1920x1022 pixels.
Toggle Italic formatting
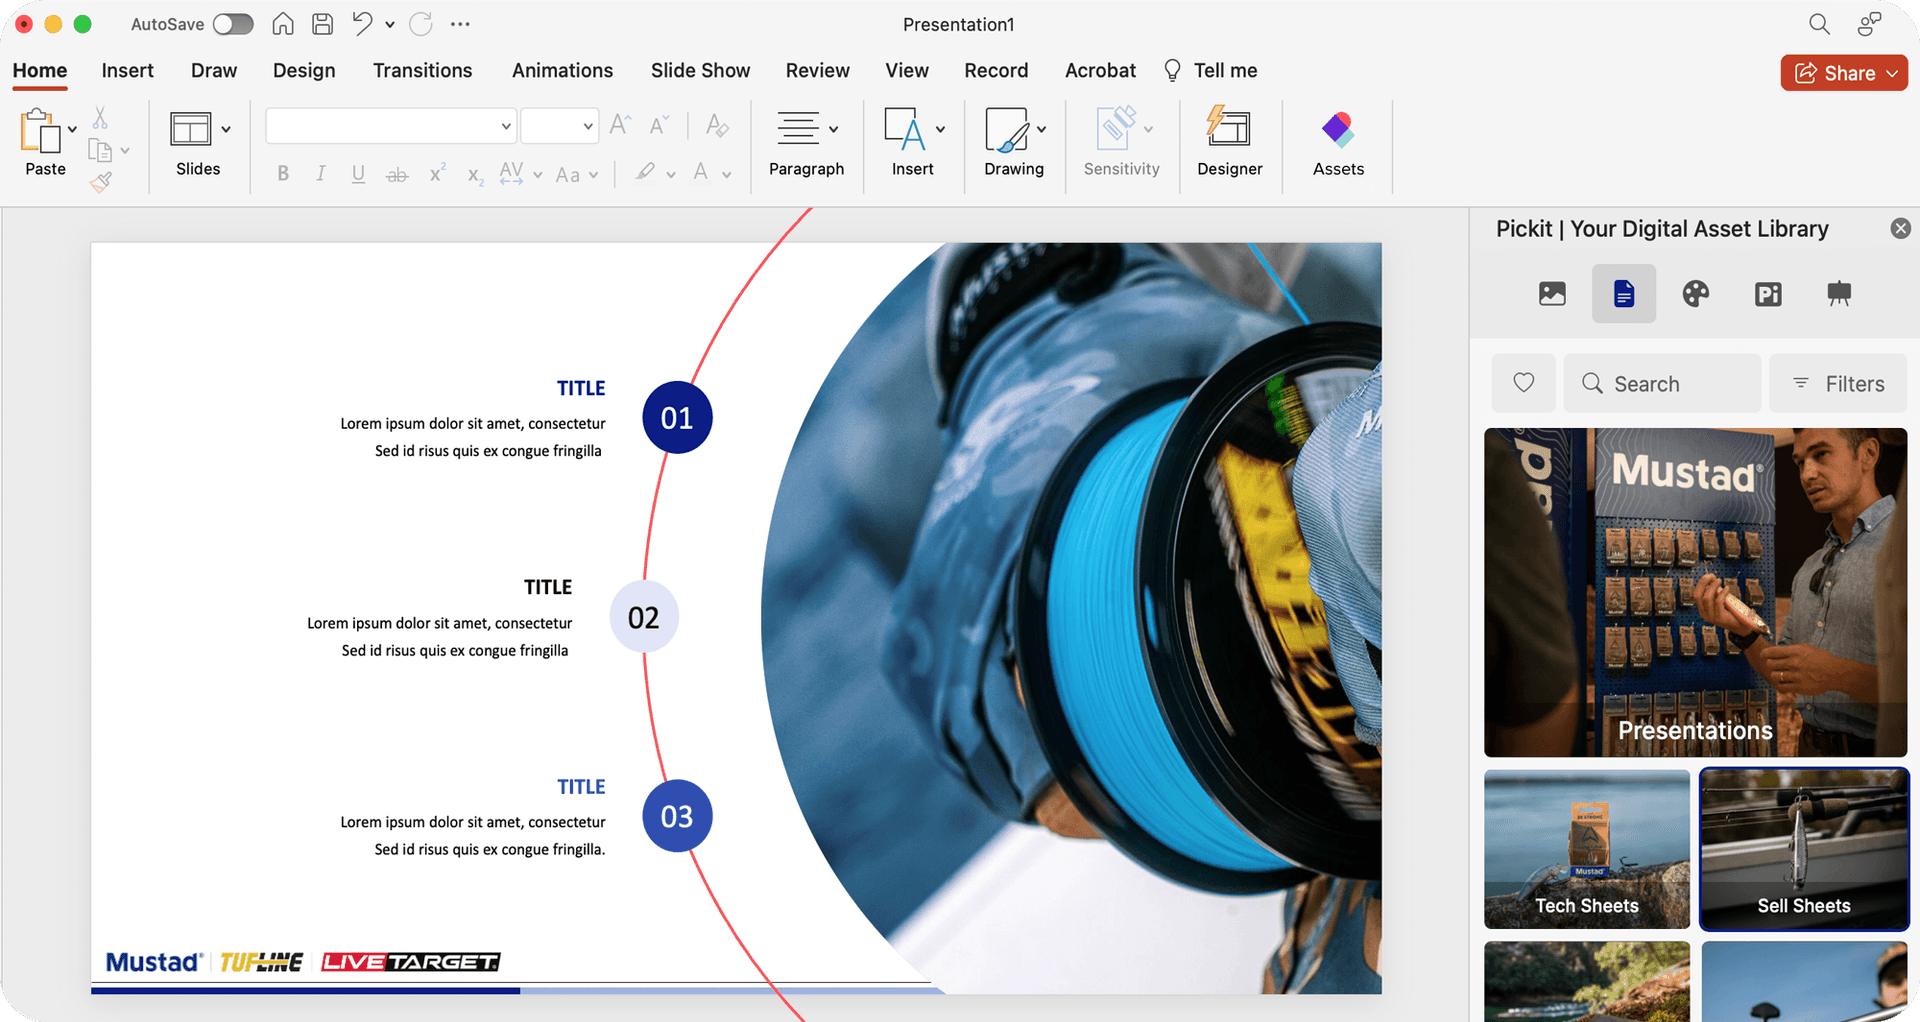click(320, 174)
